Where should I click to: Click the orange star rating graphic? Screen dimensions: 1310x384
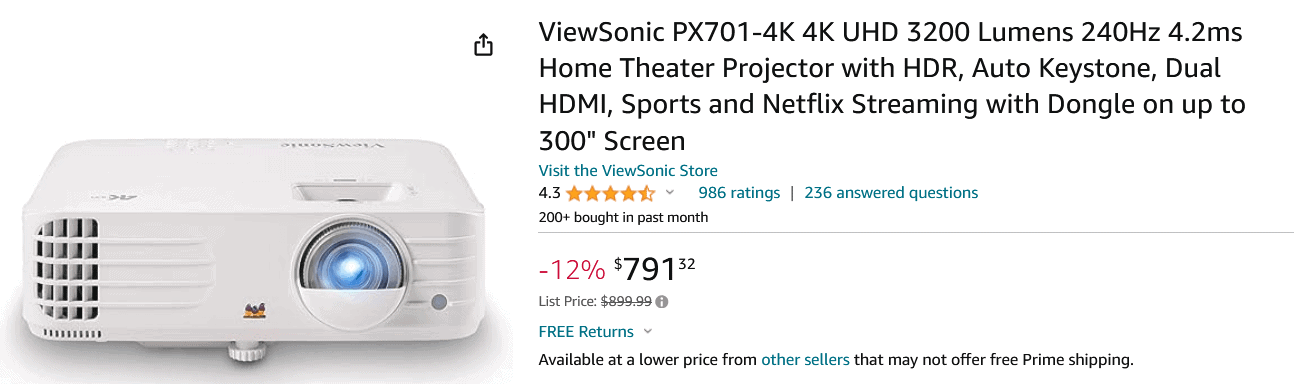[x=610, y=193]
